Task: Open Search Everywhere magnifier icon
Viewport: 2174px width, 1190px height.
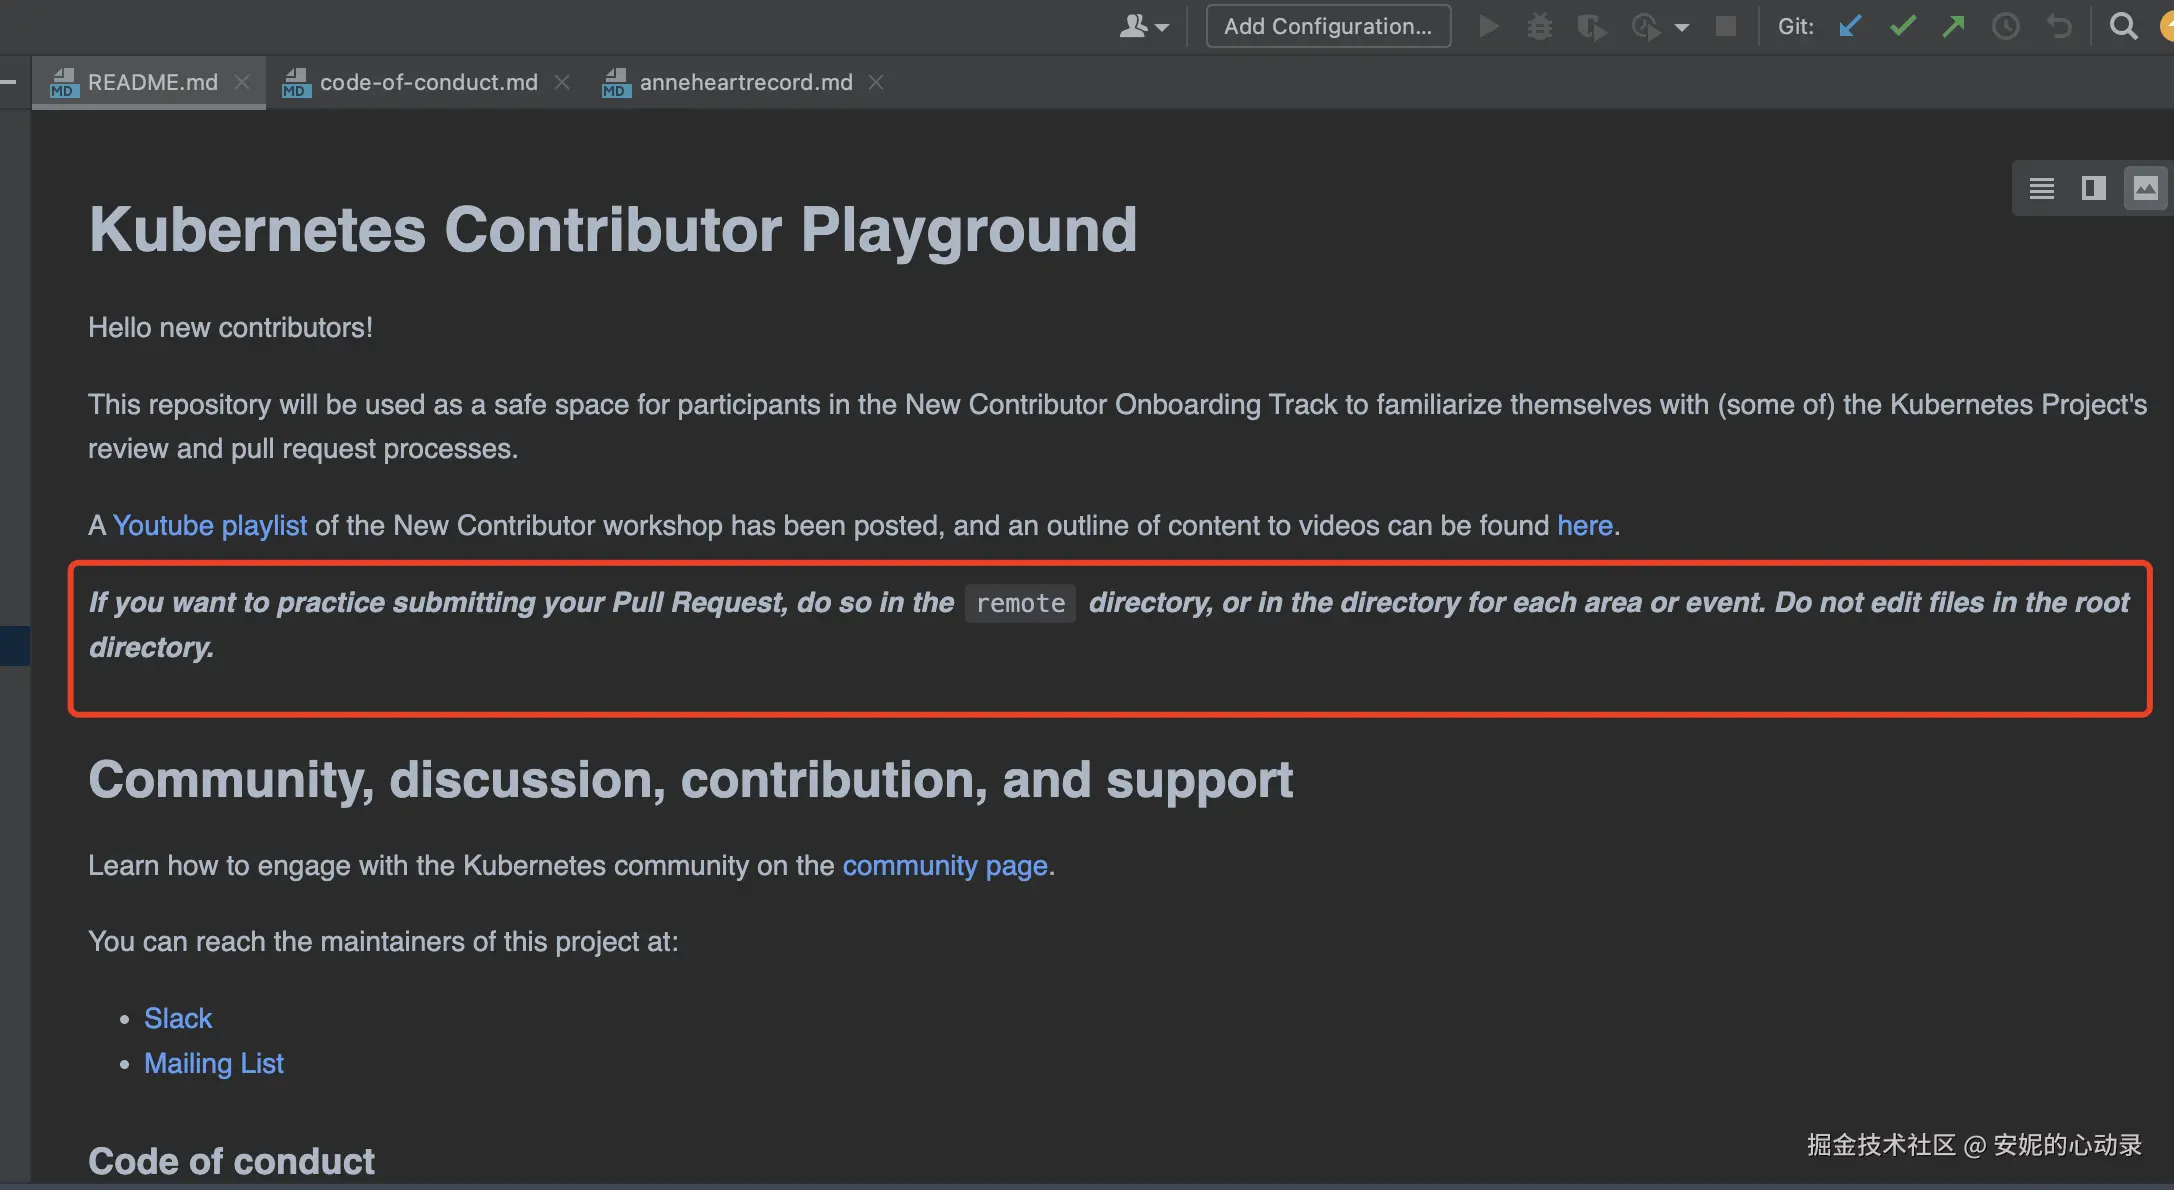Action: tap(2123, 26)
